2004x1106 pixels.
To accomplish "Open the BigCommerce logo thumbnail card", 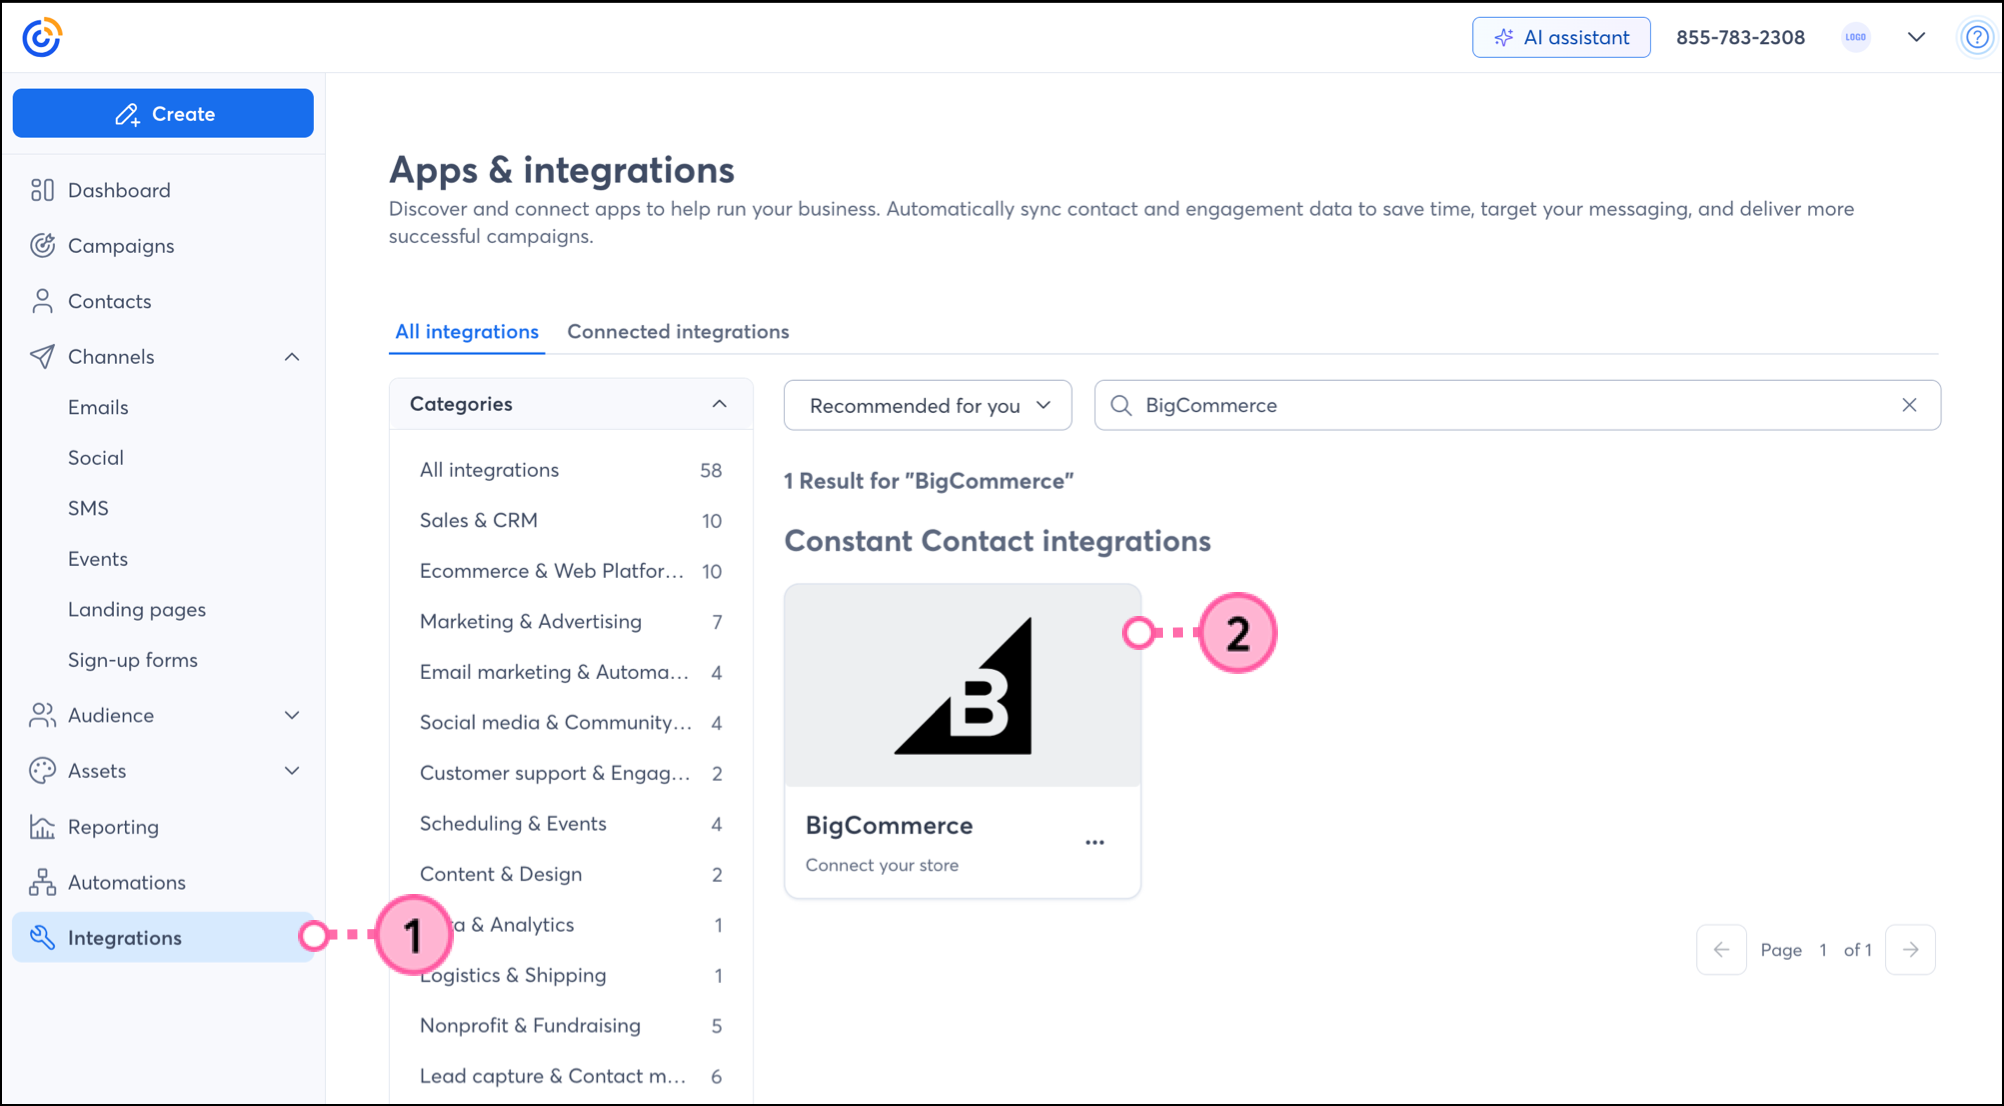I will tap(962, 686).
